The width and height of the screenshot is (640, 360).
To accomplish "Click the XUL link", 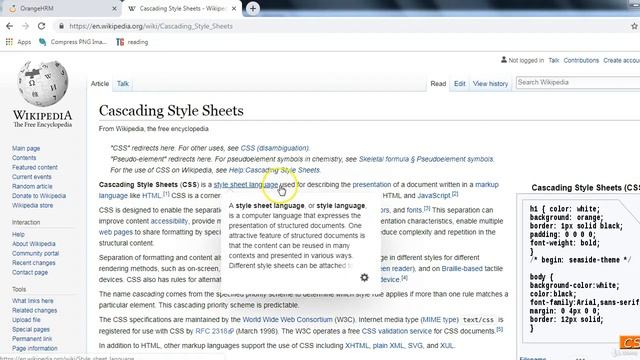I will coord(447,346).
